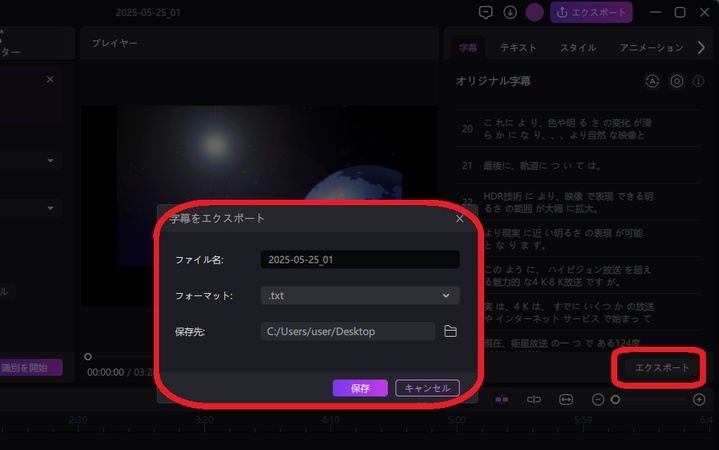Open the messages icon in title bar
The image size is (719, 450).
[486, 12]
